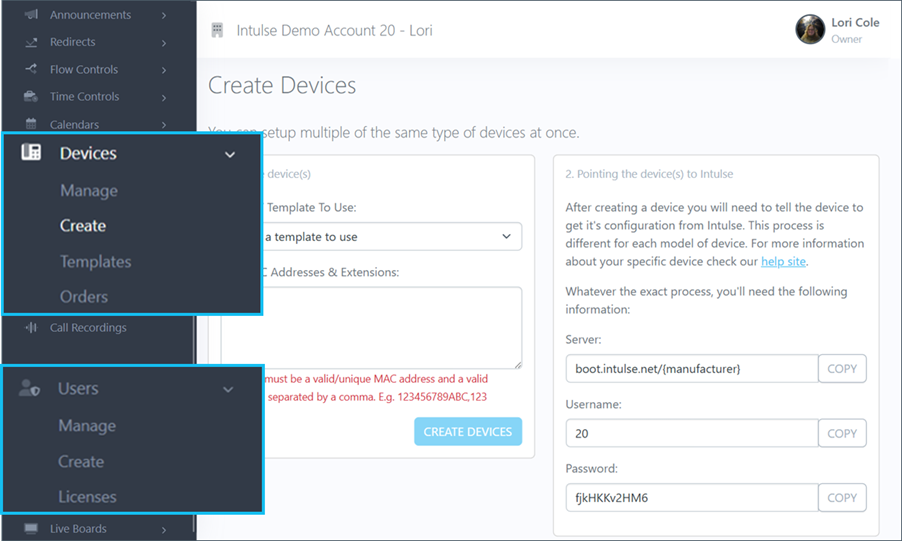Click the Flow Controls icon
The image size is (902, 541).
pyautogui.click(x=31, y=70)
